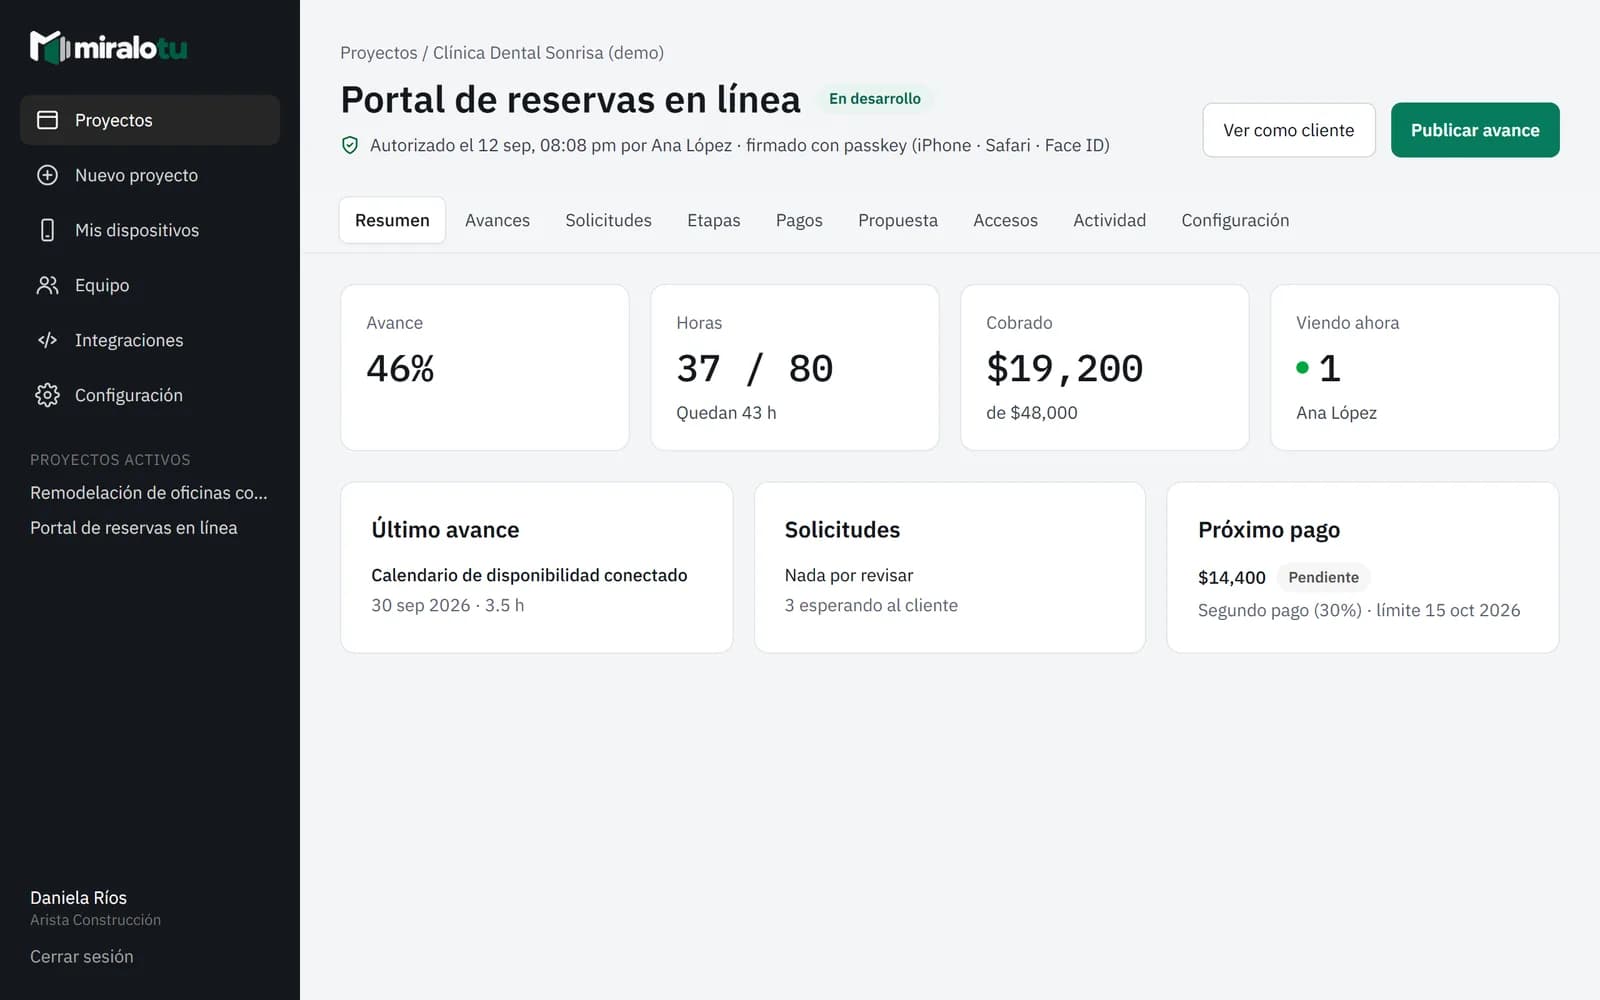The height and width of the screenshot is (1000, 1600).
Task: Click the phone icon for Mis dispositivos
Action: point(47,230)
